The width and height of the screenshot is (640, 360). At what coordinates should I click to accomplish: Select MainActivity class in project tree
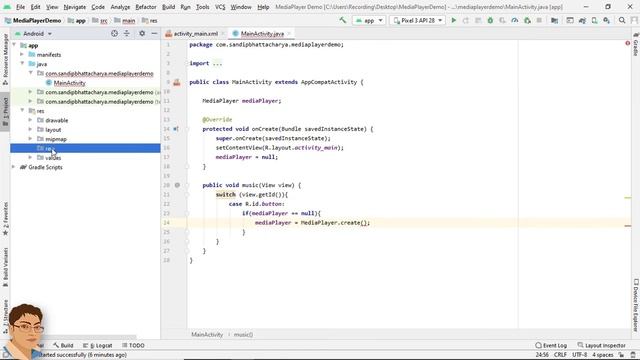69,83
